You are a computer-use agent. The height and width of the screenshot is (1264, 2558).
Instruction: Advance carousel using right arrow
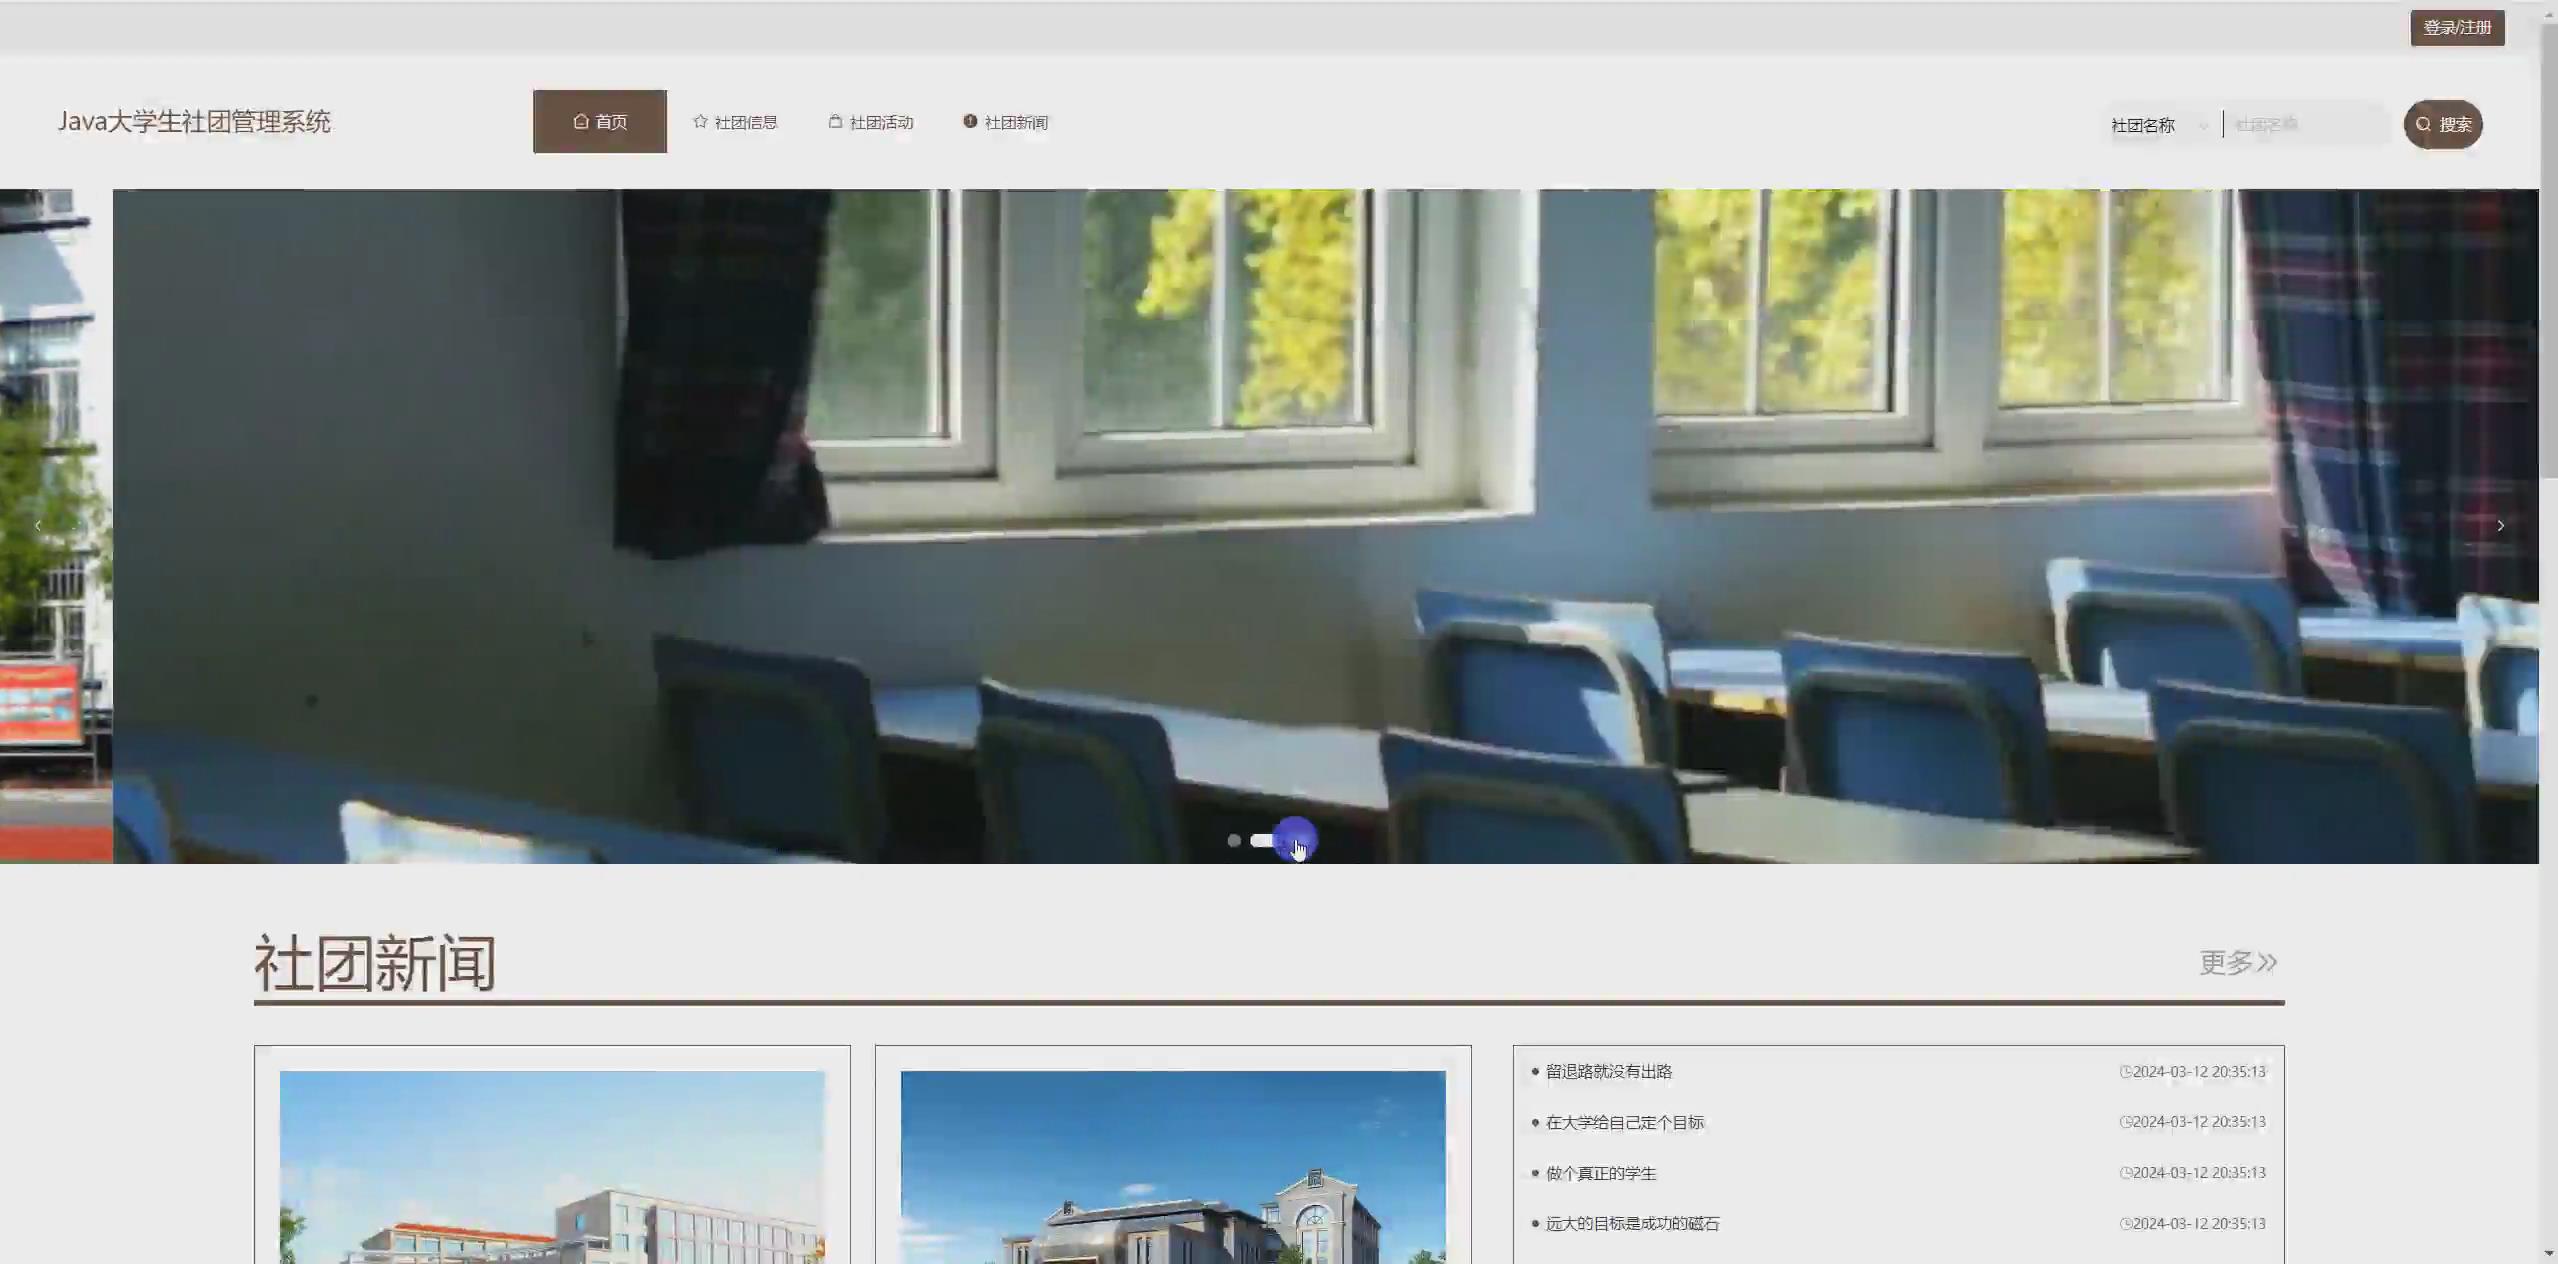(2500, 526)
